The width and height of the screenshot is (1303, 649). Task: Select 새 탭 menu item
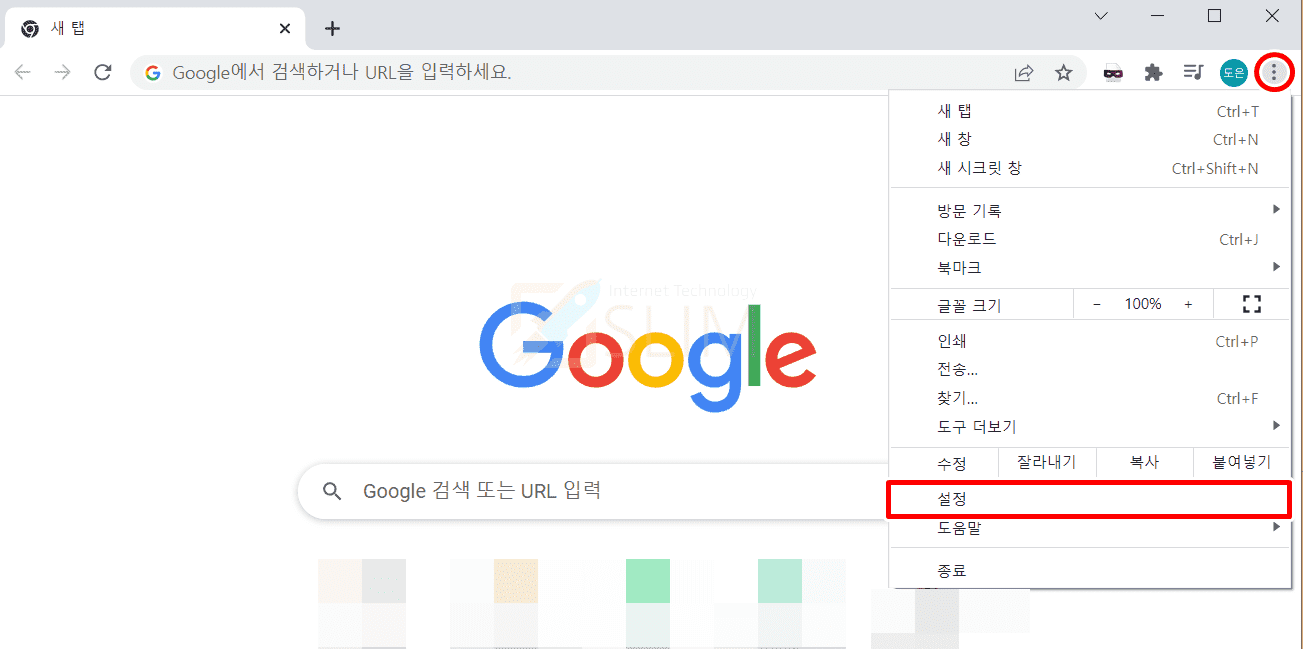tap(1090, 111)
